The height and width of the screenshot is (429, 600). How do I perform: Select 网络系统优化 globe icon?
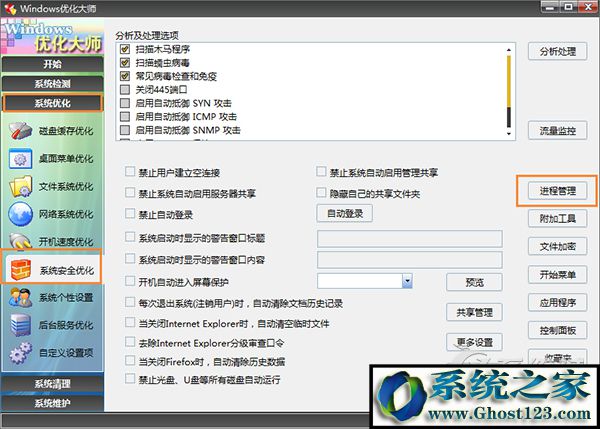(x=20, y=214)
